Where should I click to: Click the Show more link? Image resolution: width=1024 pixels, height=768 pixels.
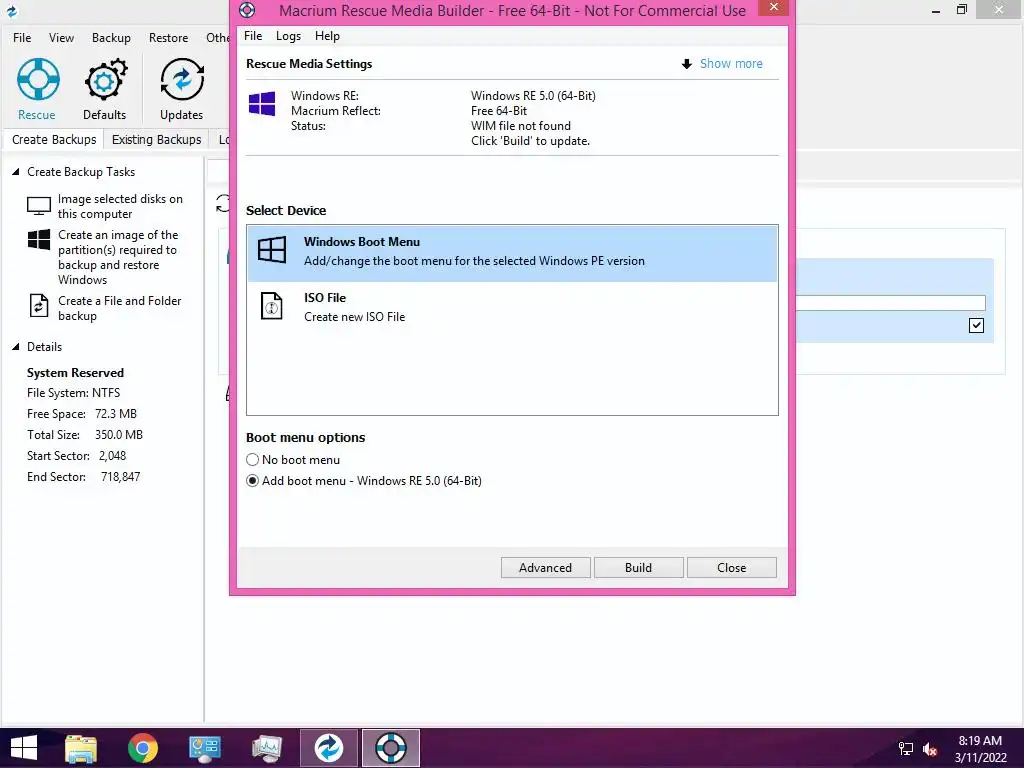pos(731,64)
